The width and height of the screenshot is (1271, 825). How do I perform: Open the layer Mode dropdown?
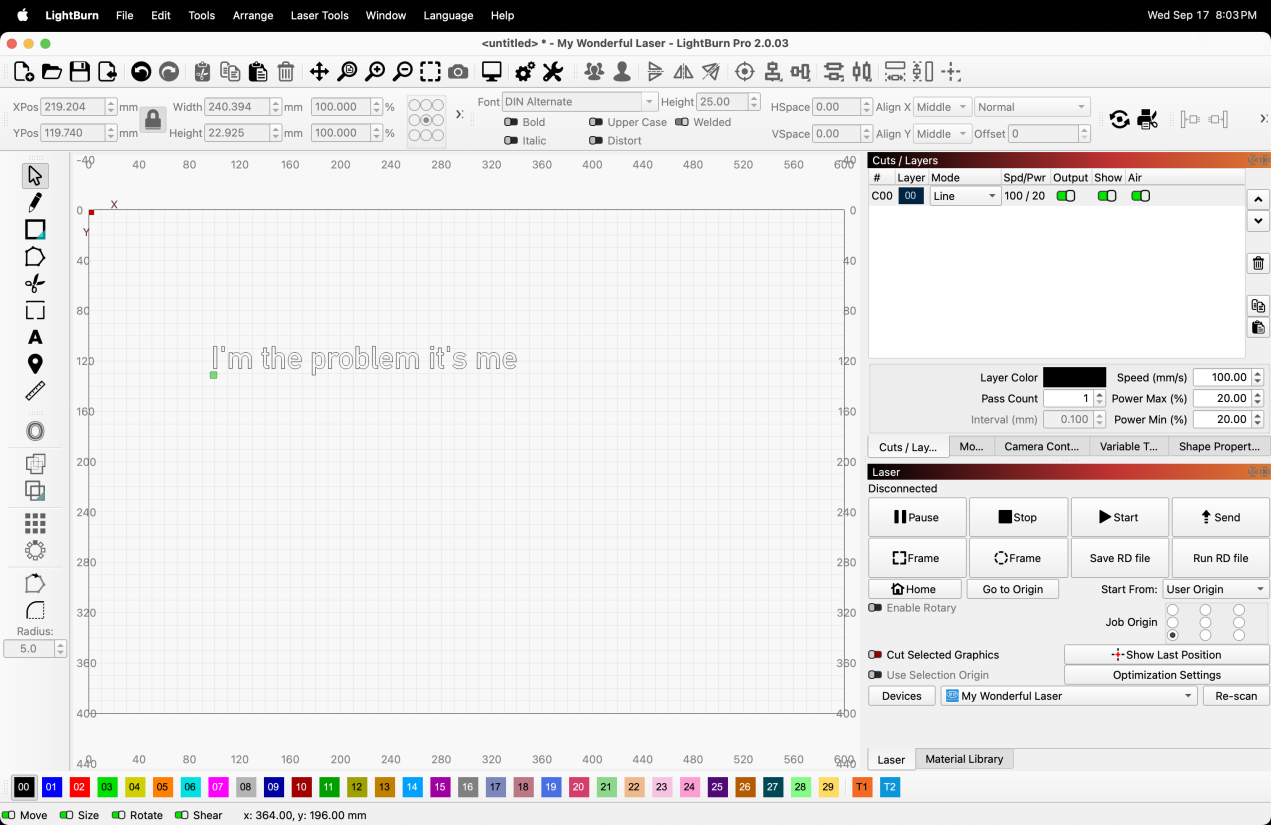point(965,196)
